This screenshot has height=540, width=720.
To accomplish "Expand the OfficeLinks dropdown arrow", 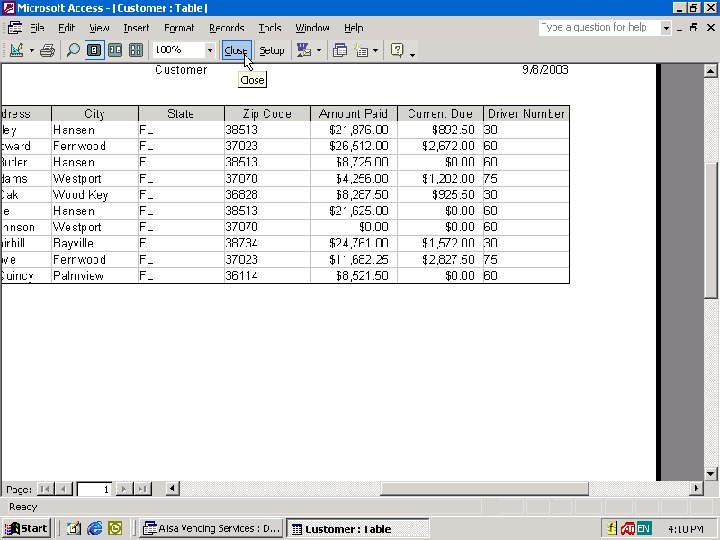I will pyautogui.click(x=319, y=50).
